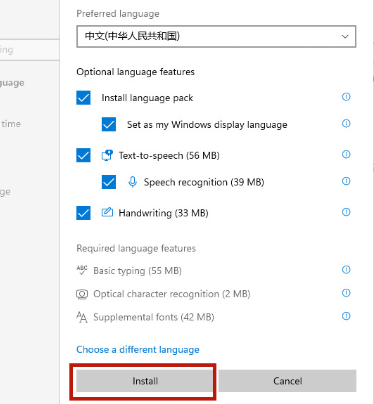Viewport: 374px width, 404px height.
Task: Open info for Install language pack
Action: pyautogui.click(x=346, y=97)
